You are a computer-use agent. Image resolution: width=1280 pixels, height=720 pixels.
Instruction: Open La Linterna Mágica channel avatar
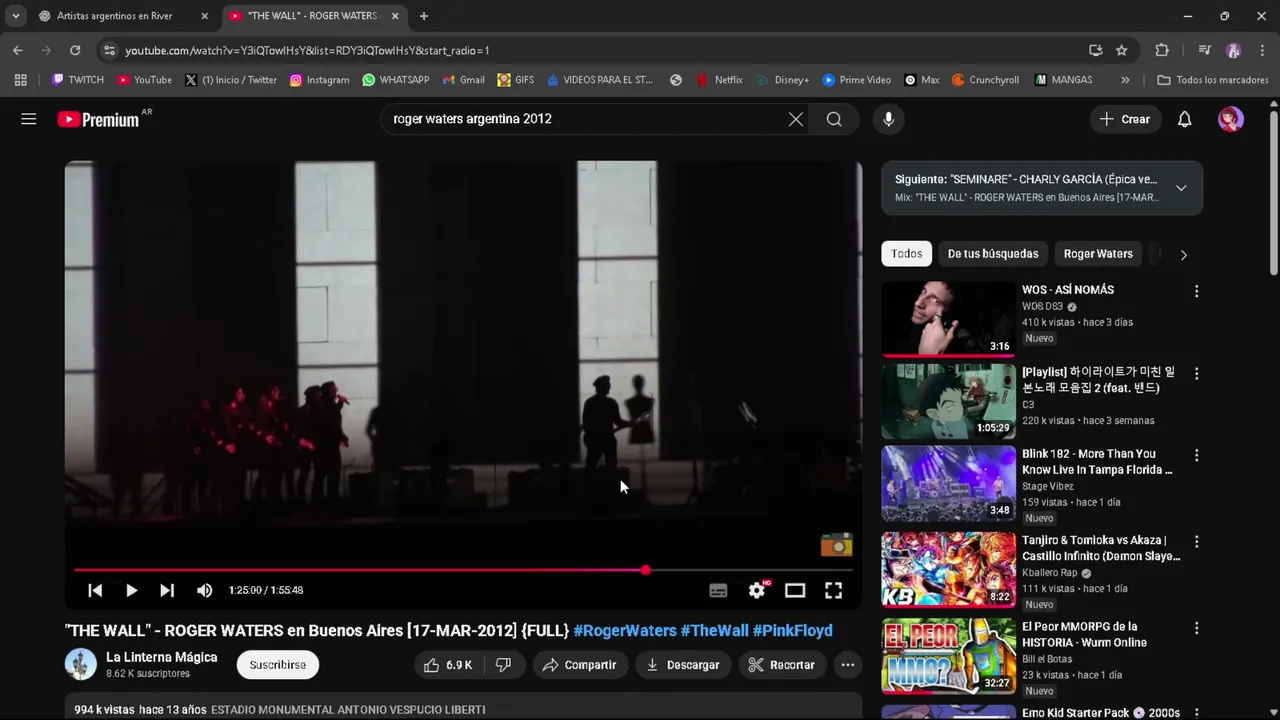pyautogui.click(x=81, y=664)
